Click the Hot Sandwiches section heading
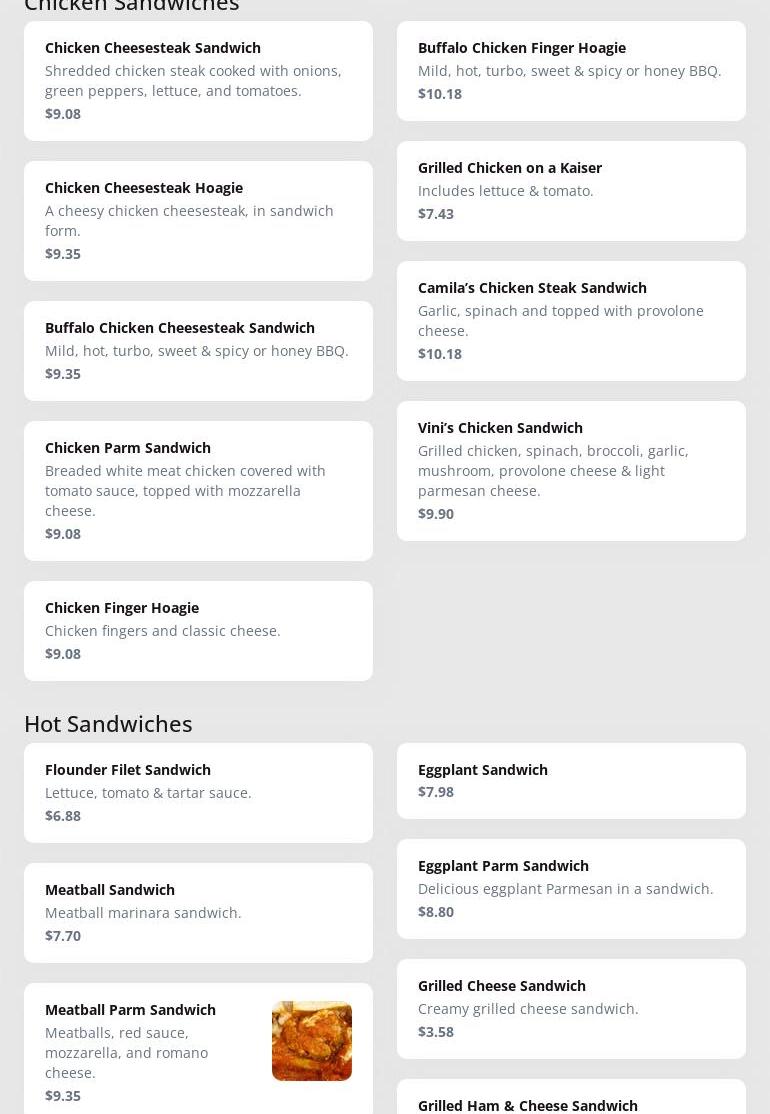770x1114 pixels. 108,723
